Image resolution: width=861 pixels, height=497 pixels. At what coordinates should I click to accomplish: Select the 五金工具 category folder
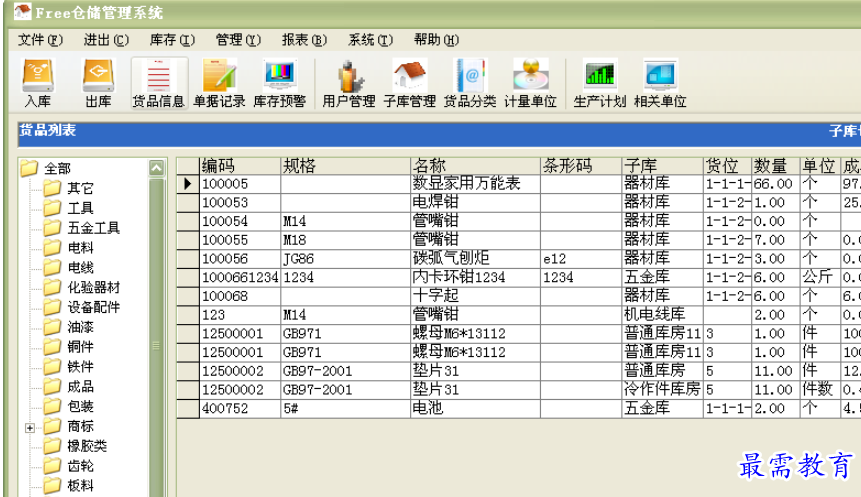[x=93, y=228]
